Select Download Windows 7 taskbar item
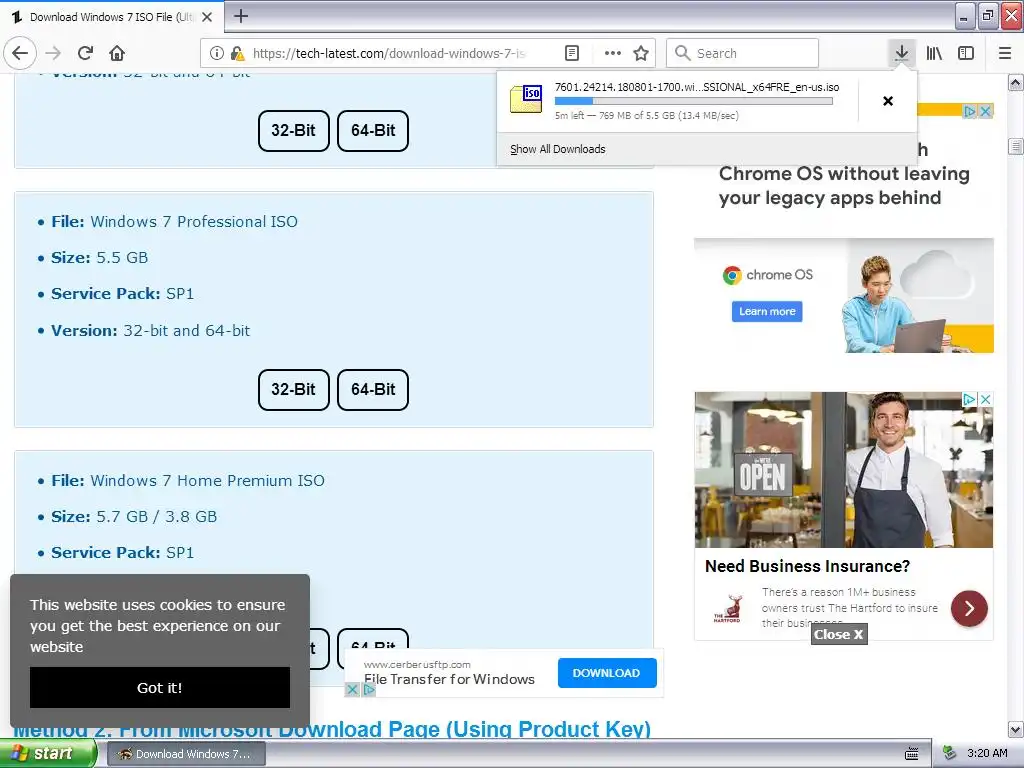1024x768 pixels. click(x=186, y=754)
